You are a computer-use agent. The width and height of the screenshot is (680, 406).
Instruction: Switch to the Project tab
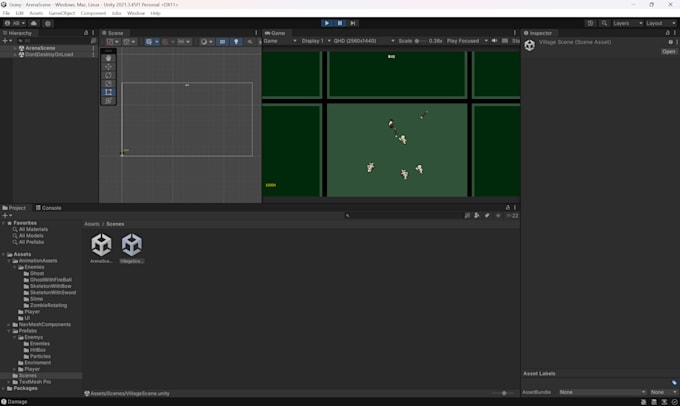click(14, 208)
